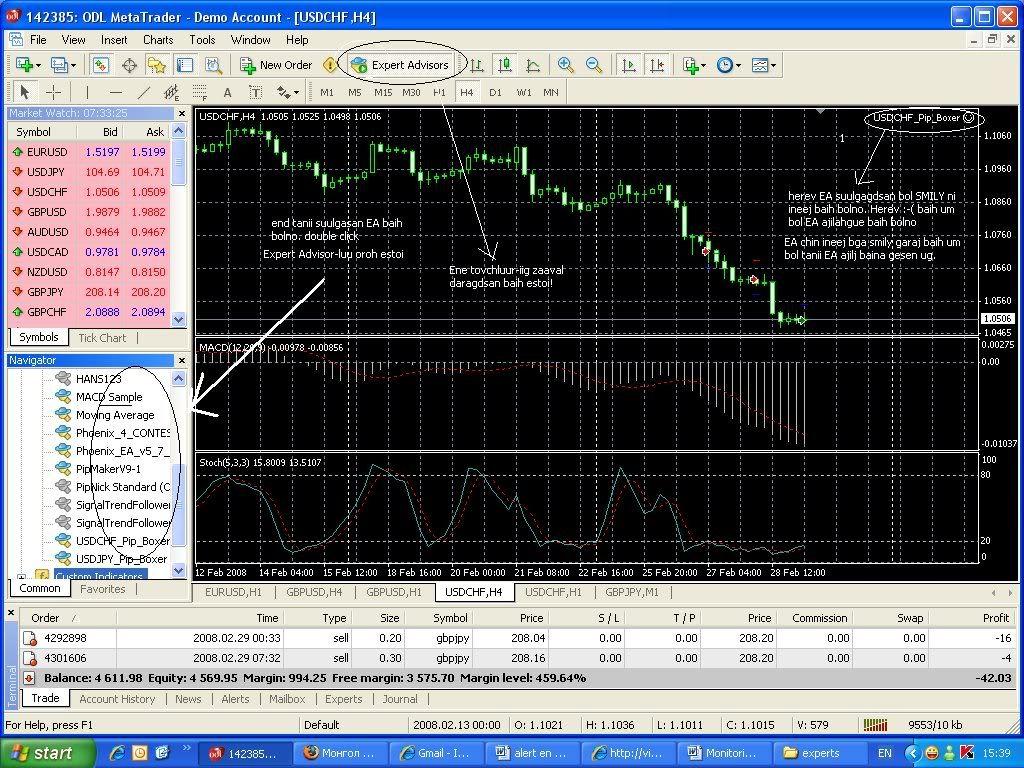Open the Periods clock dropdown
Viewport: 1024px width, 768px height.
click(728, 65)
